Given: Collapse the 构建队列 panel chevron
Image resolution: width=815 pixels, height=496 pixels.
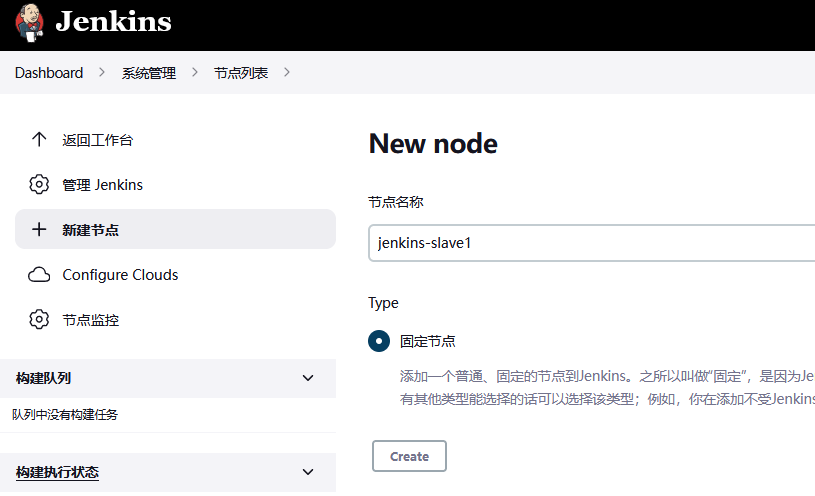Looking at the screenshot, I should click(x=308, y=378).
